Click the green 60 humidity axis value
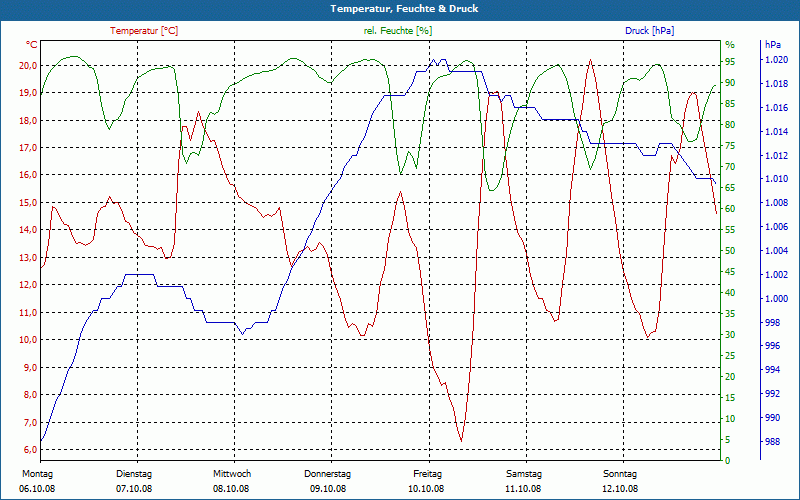800x500 pixels. click(730, 209)
